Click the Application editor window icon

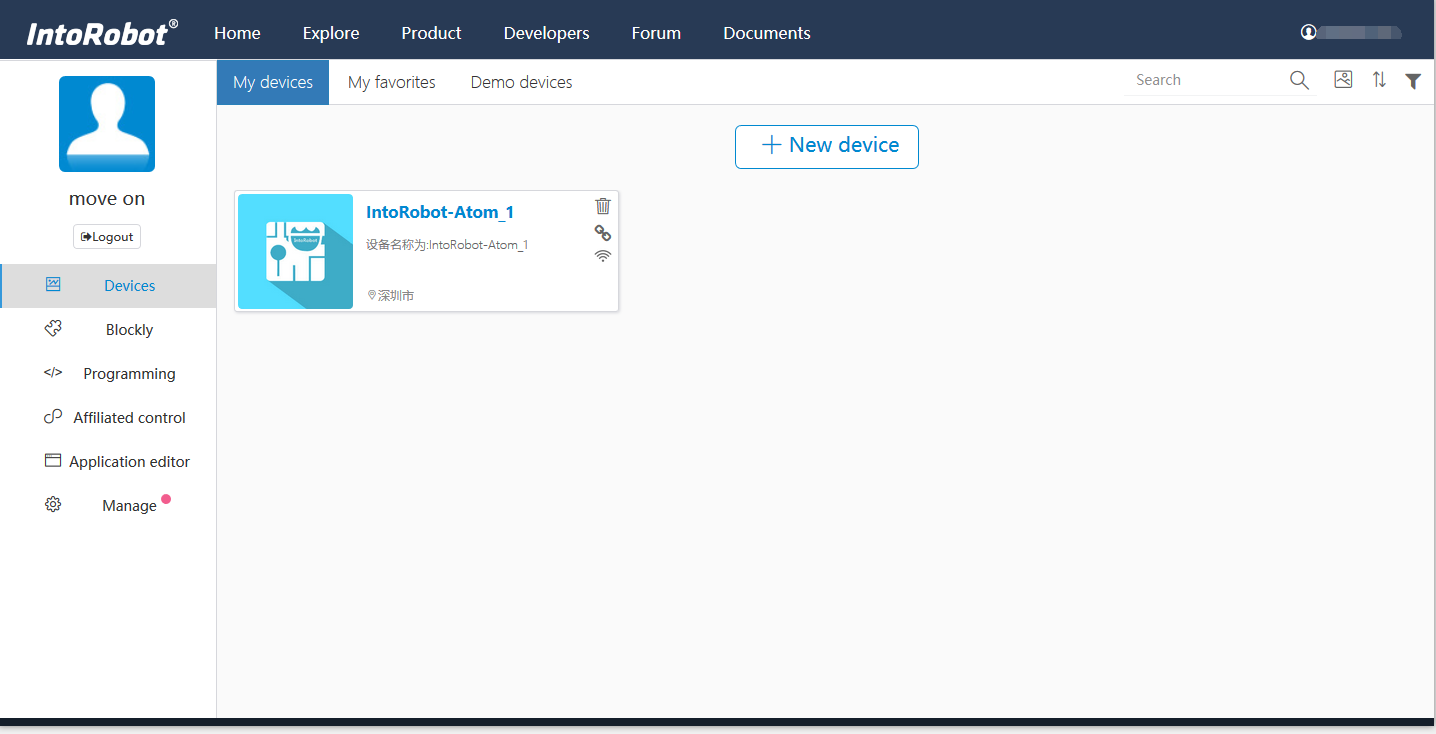[53, 461]
